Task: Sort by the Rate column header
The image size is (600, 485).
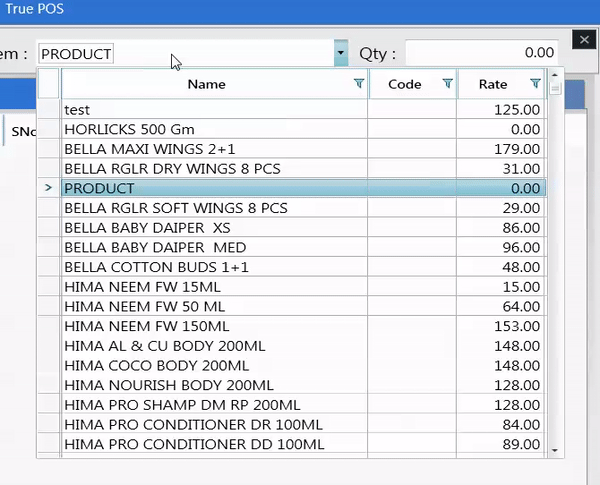Action: coord(493,84)
